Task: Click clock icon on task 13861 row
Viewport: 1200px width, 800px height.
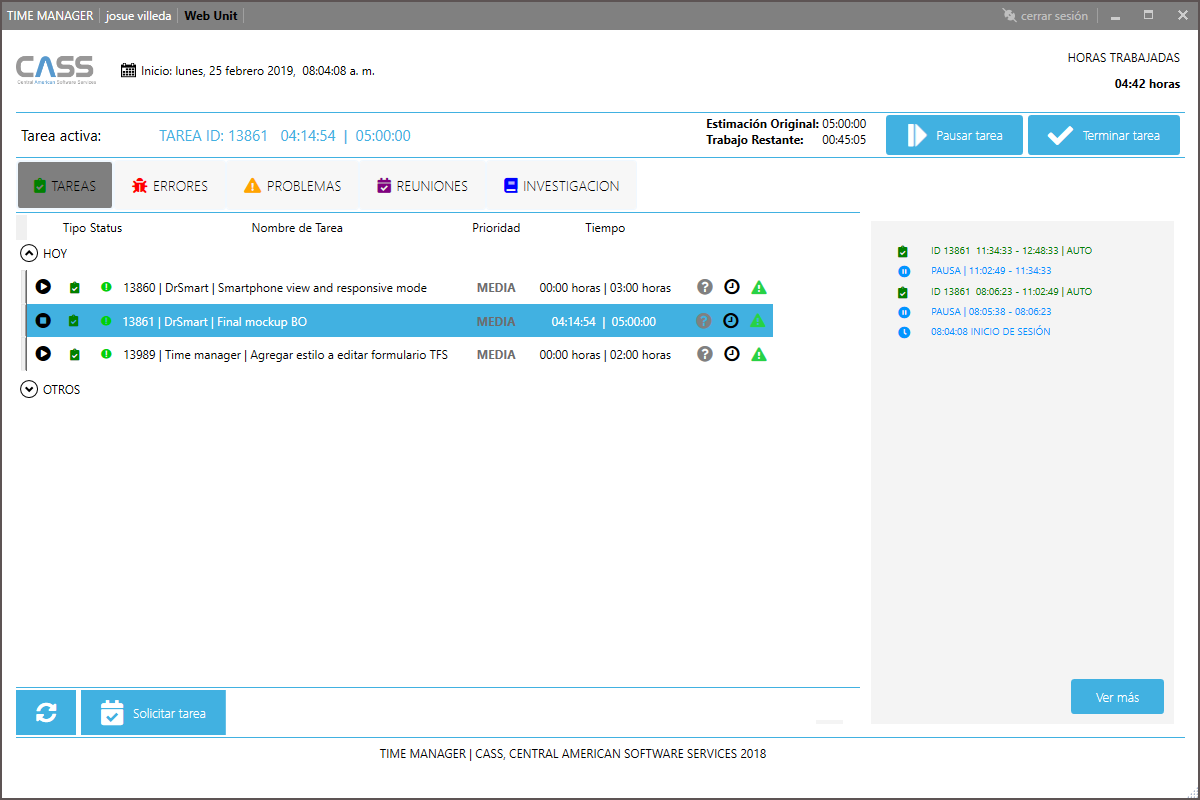Action: 732,321
